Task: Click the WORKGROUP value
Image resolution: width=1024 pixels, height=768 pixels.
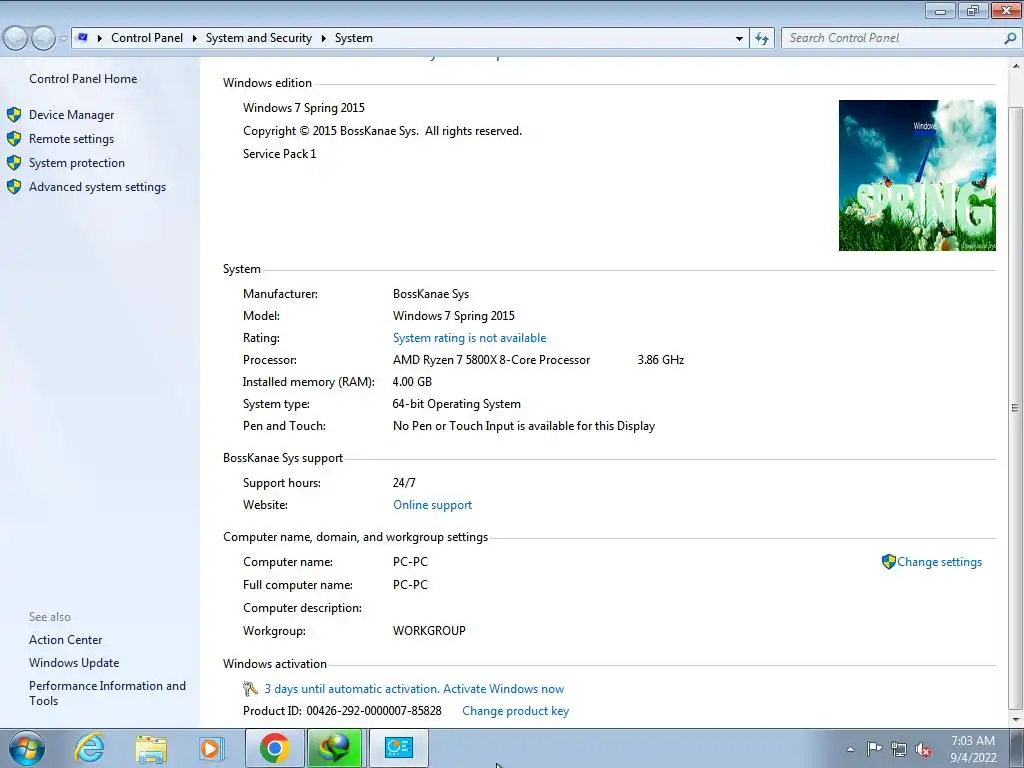Action: click(x=429, y=632)
